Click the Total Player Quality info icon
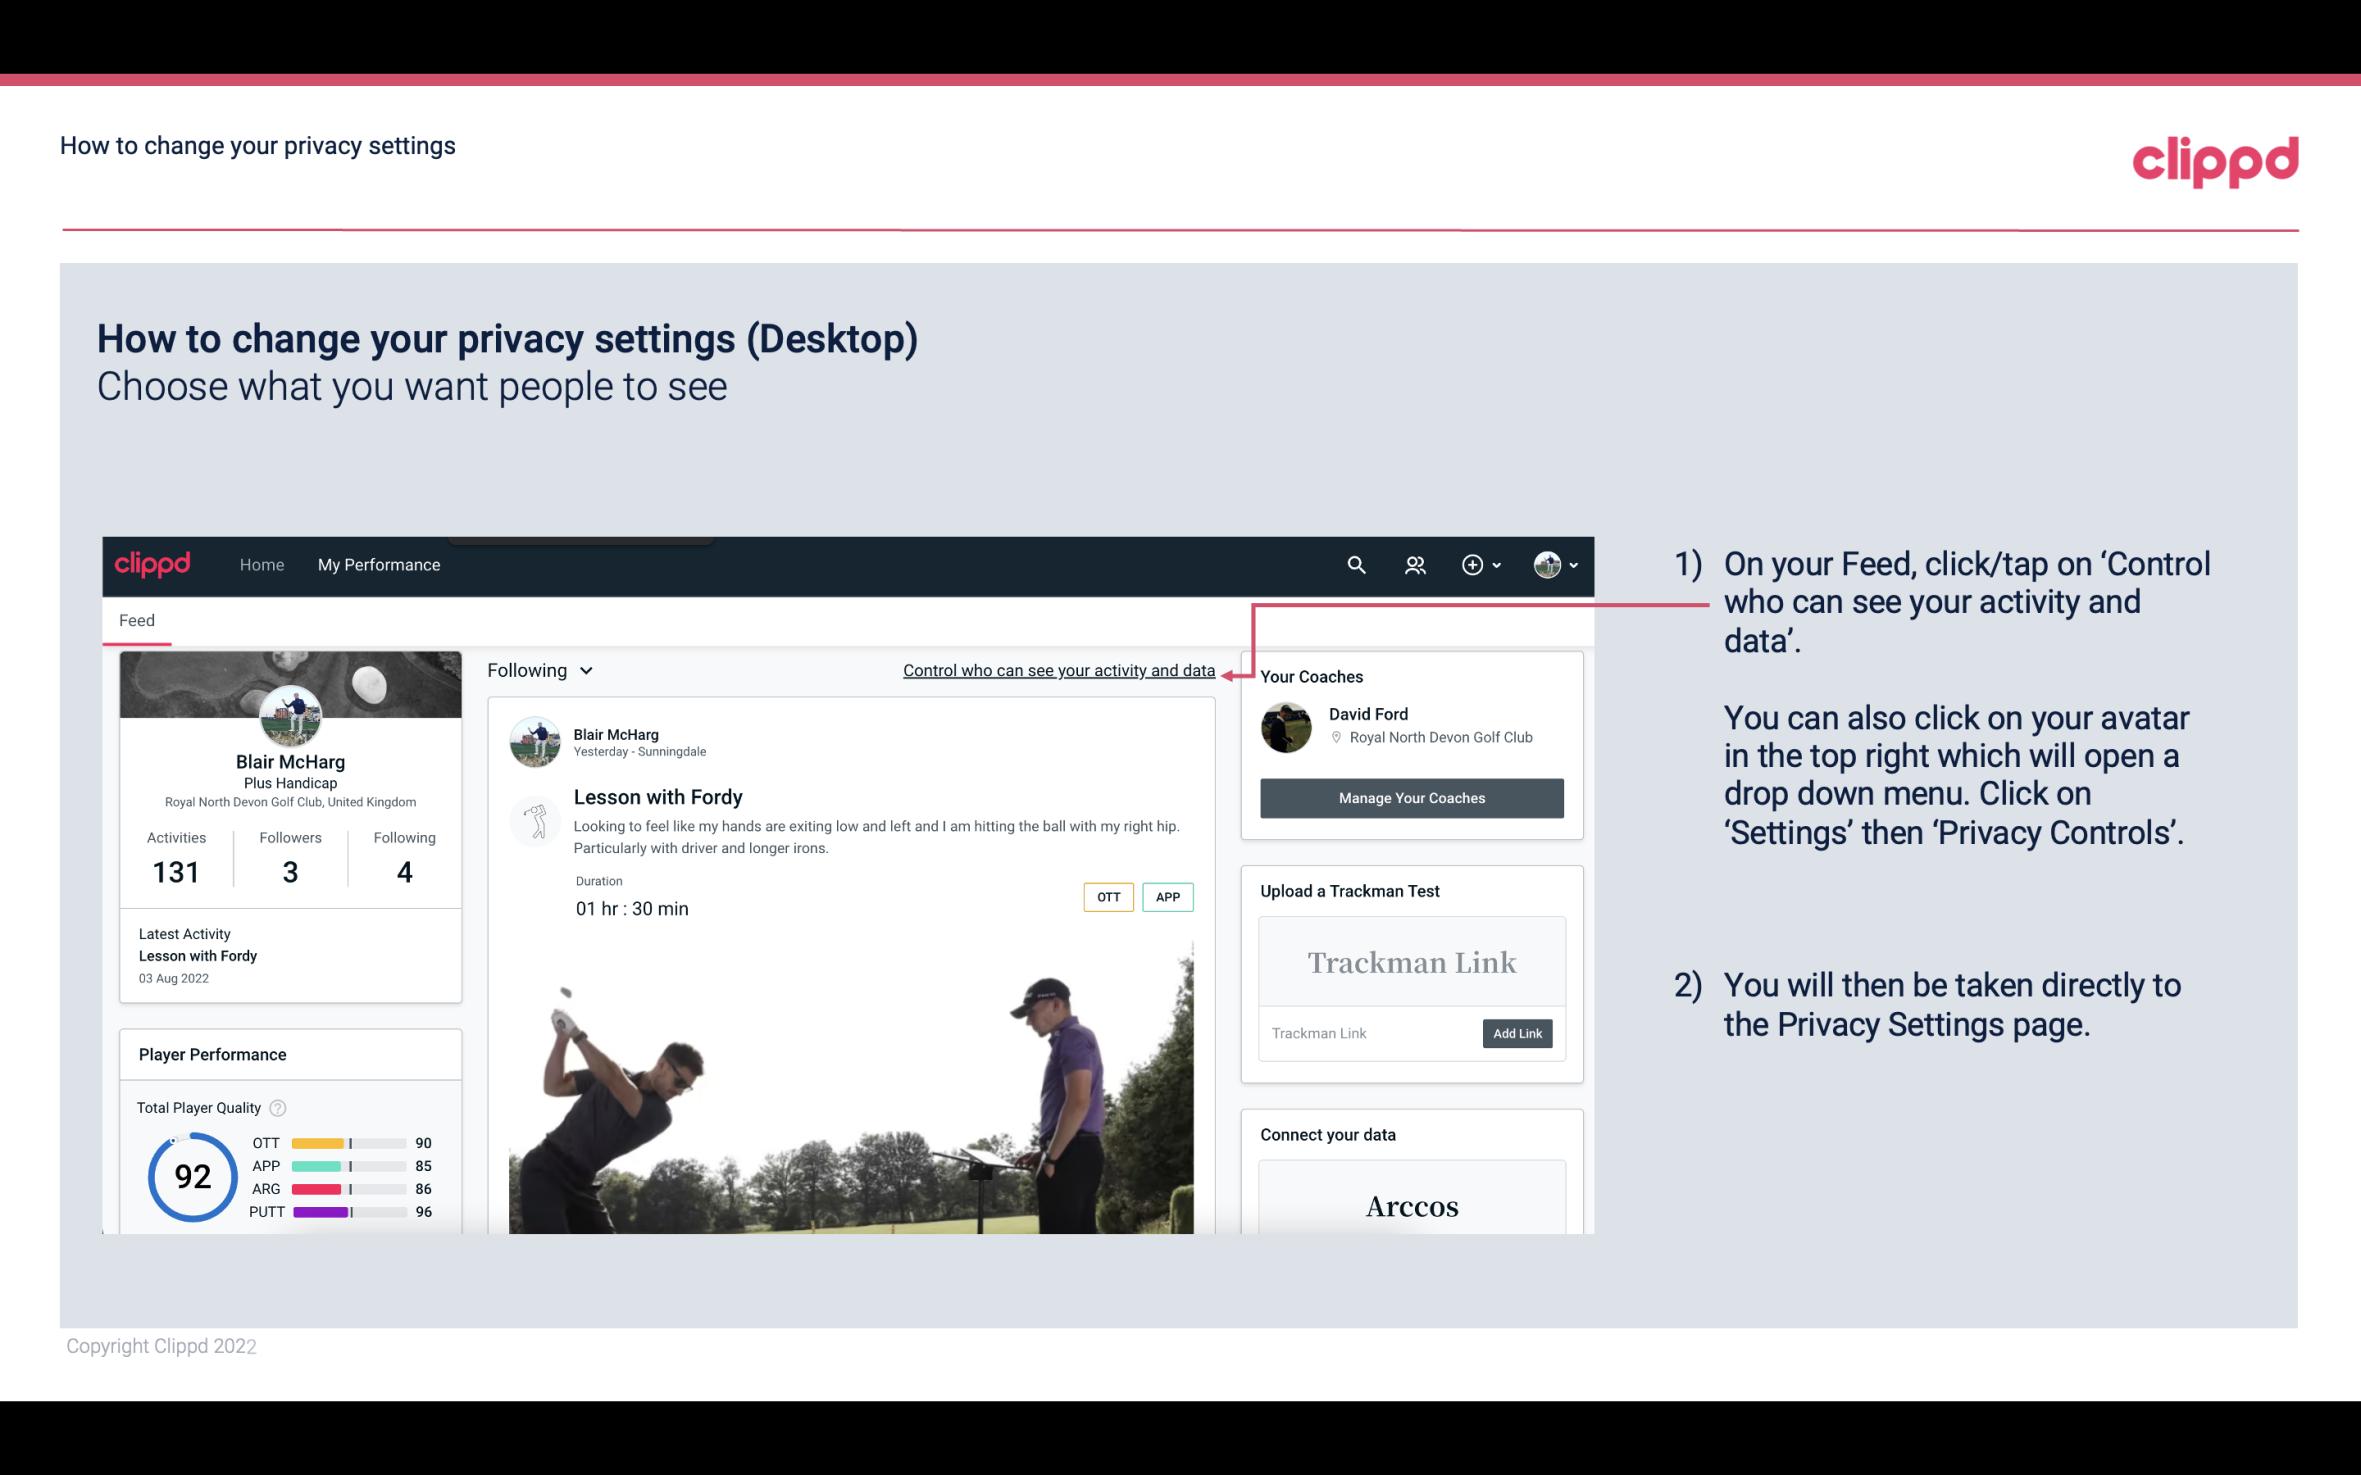The height and width of the screenshot is (1475, 2361). tap(280, 1106)
